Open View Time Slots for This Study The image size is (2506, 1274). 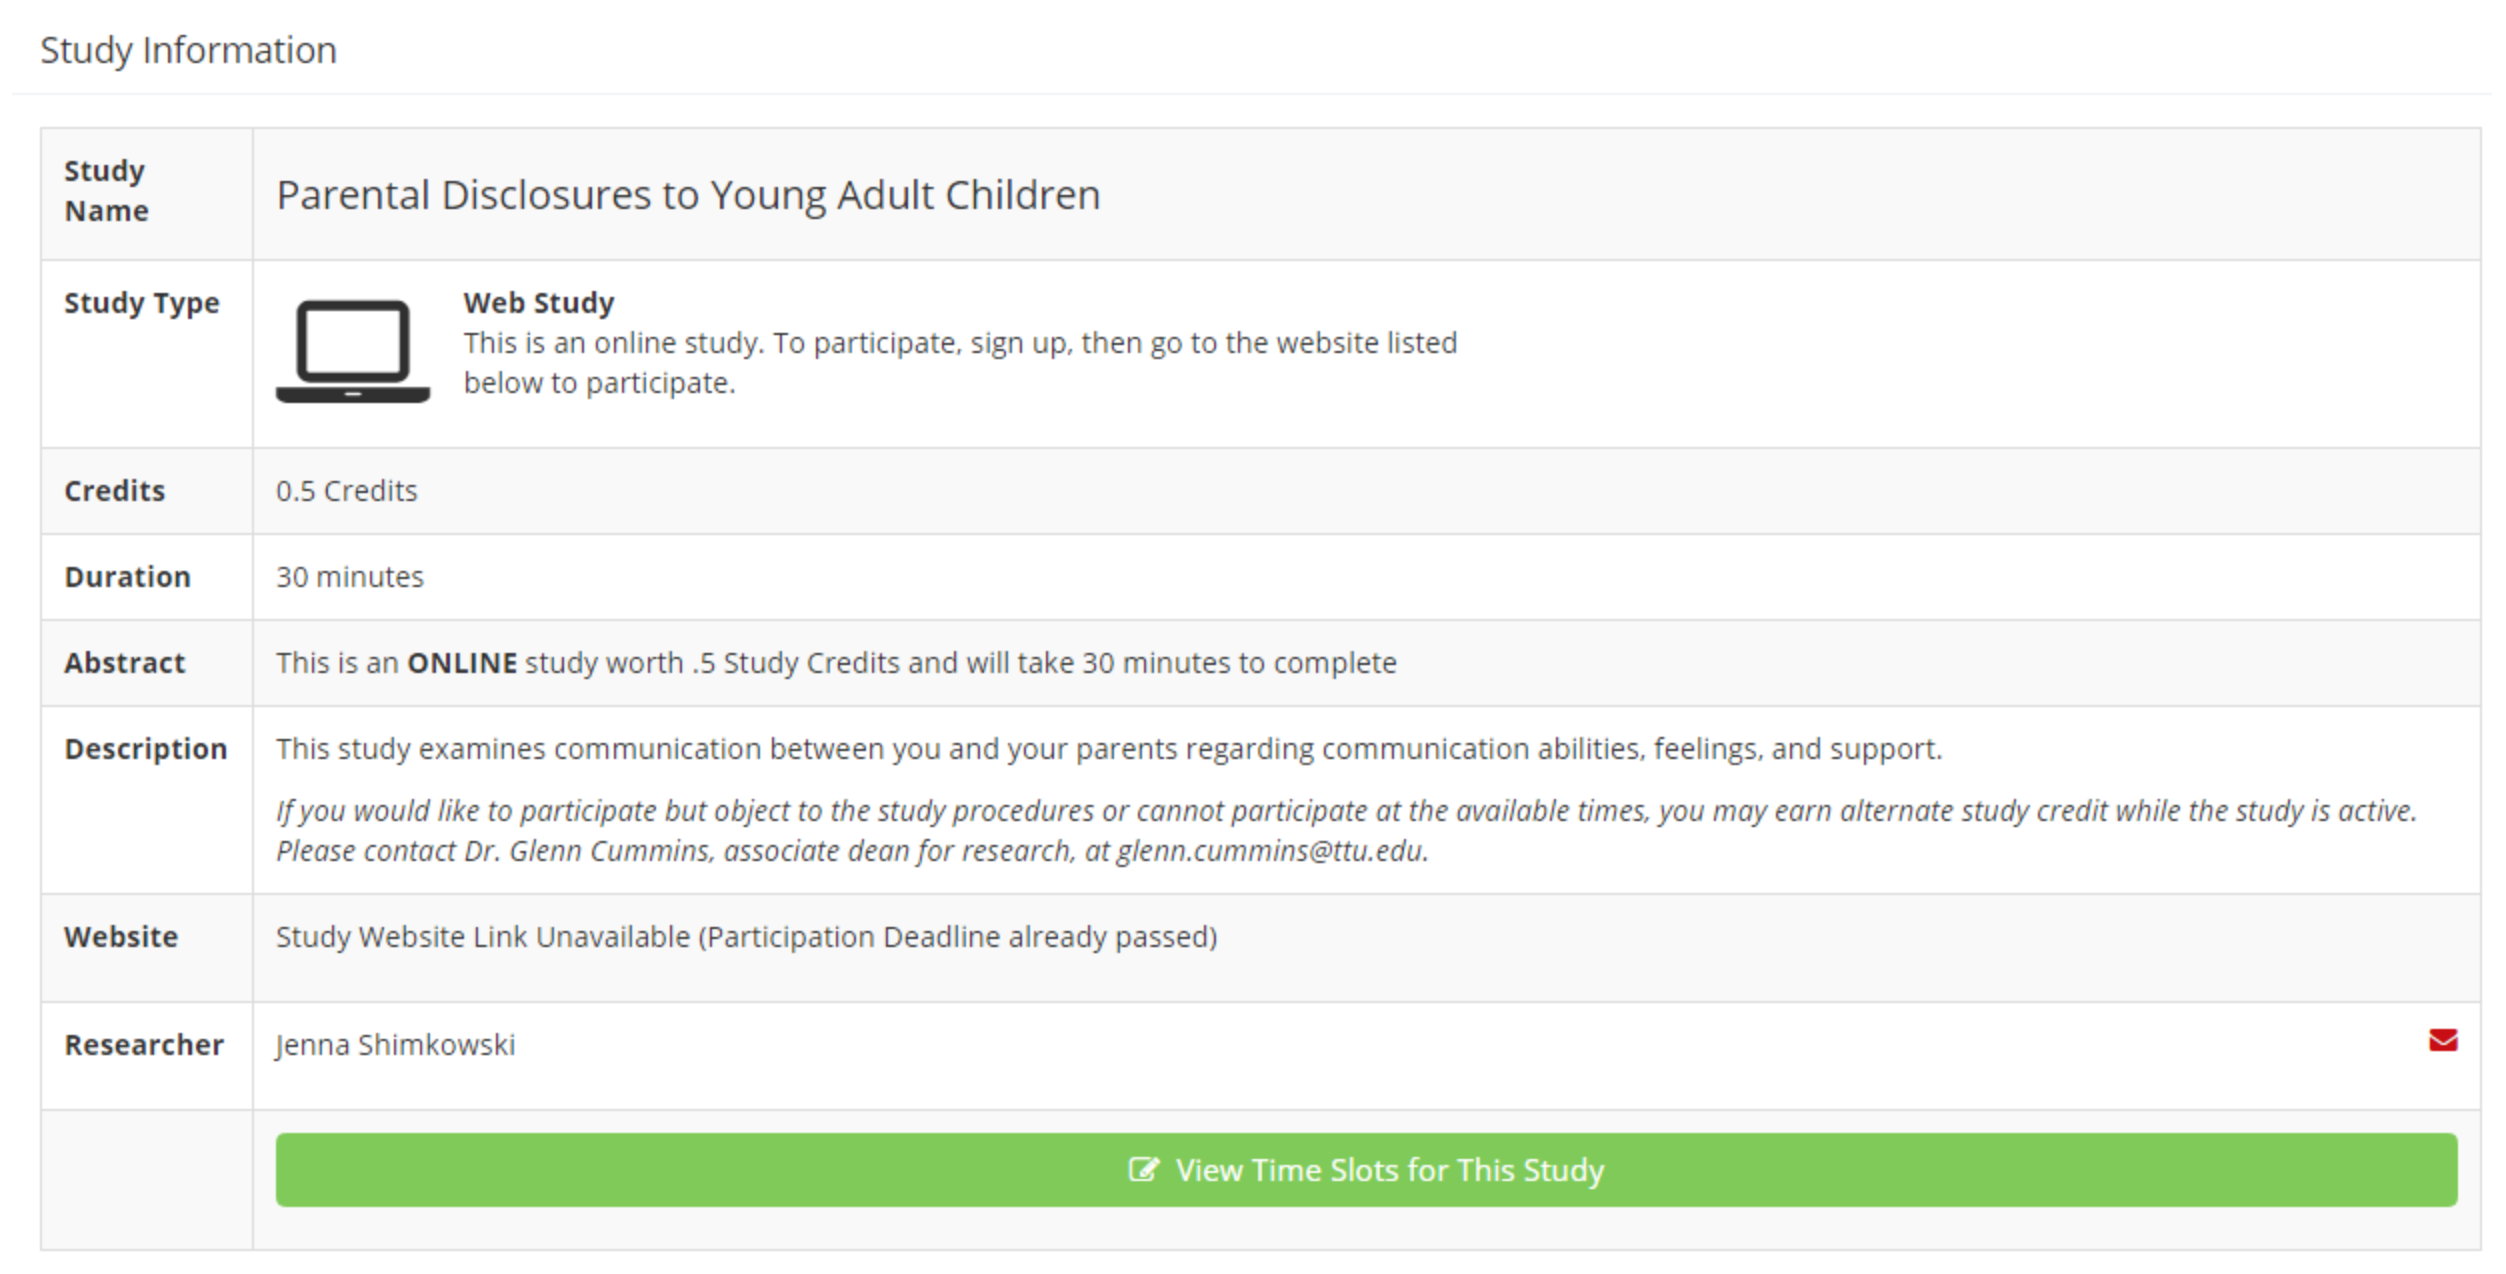point(1366,1169)
